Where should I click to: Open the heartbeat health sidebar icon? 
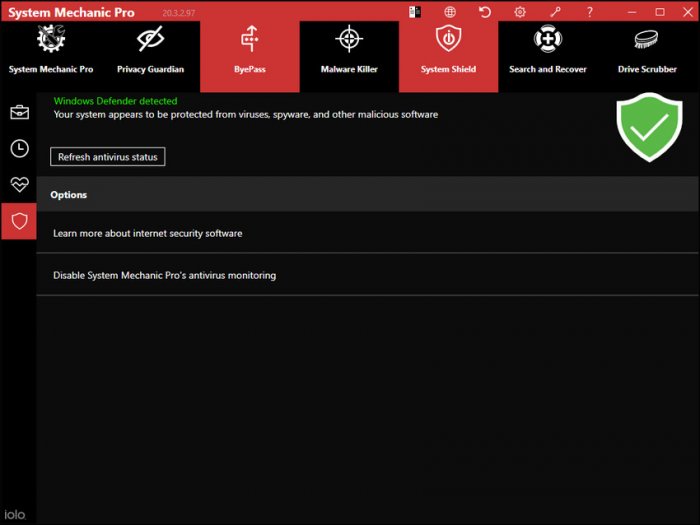coord(20,184)
